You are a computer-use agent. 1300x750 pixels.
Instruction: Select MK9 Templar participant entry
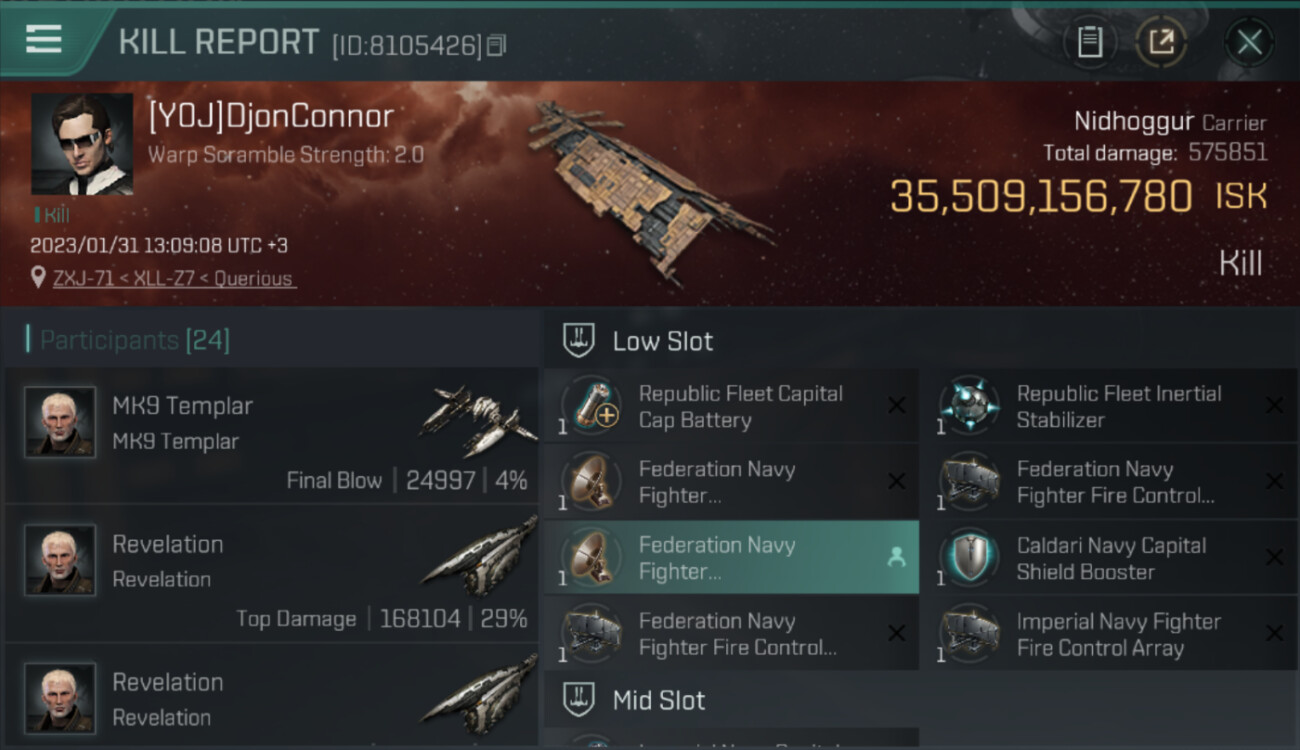pyautogui.click(x=270, y=436)
